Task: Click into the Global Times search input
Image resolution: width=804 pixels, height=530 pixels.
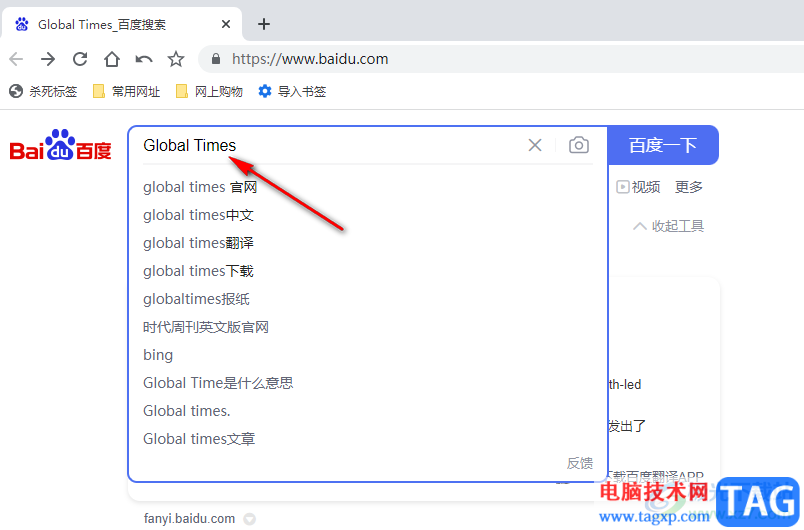Action: [x=328, y=145]
